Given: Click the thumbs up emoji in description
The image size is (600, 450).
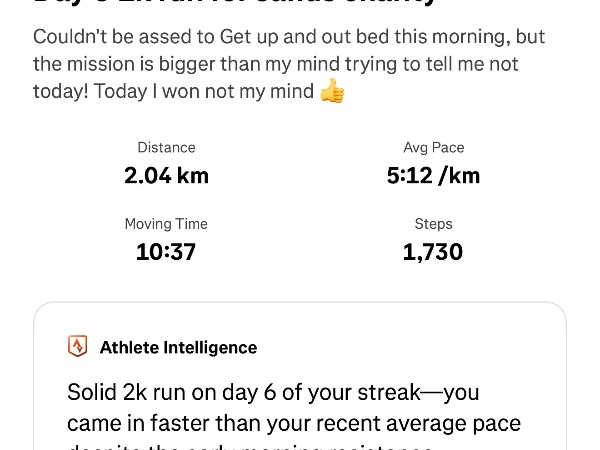Looking at the screenshot, I should point(332,93).
